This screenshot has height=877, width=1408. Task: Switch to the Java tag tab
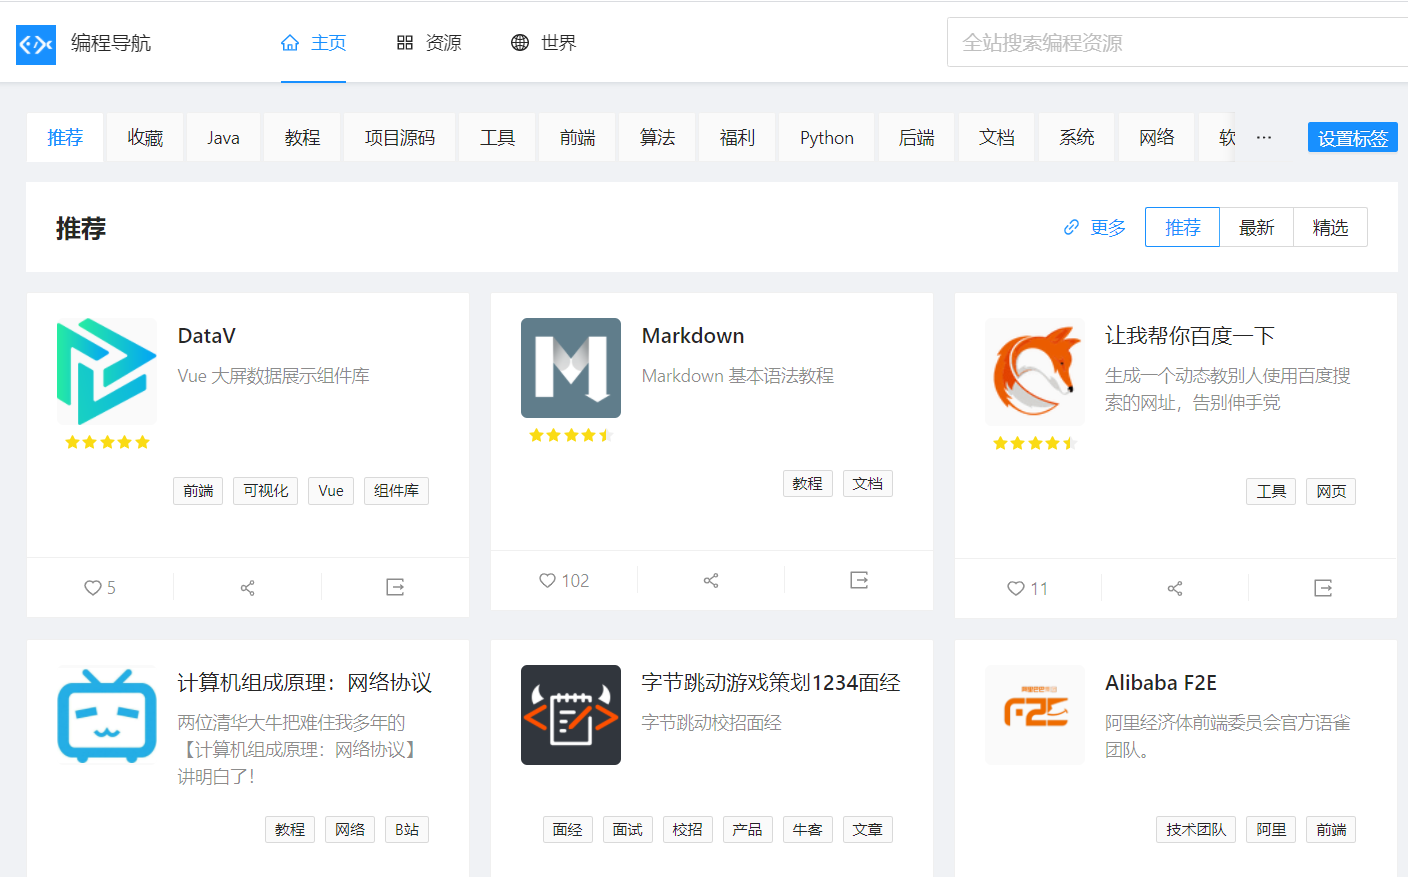[x=223, y=137]
